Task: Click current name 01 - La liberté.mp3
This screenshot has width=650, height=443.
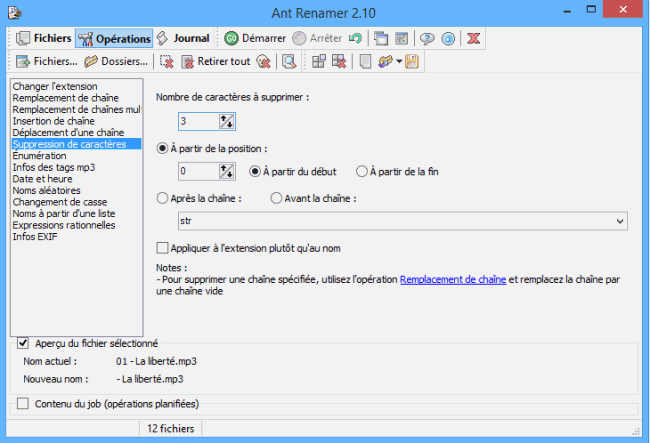Action: pyautogui.click(x=156, y=361)
